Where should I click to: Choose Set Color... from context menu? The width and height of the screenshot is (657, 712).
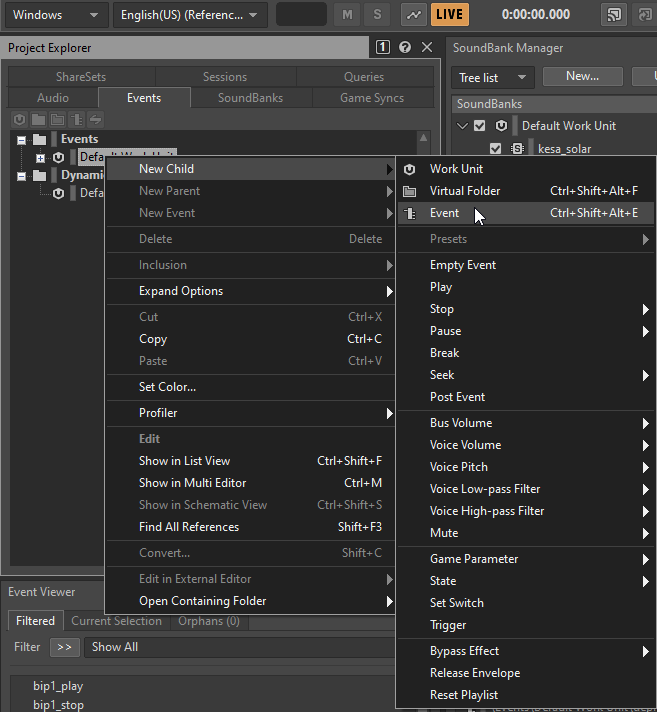167,387
